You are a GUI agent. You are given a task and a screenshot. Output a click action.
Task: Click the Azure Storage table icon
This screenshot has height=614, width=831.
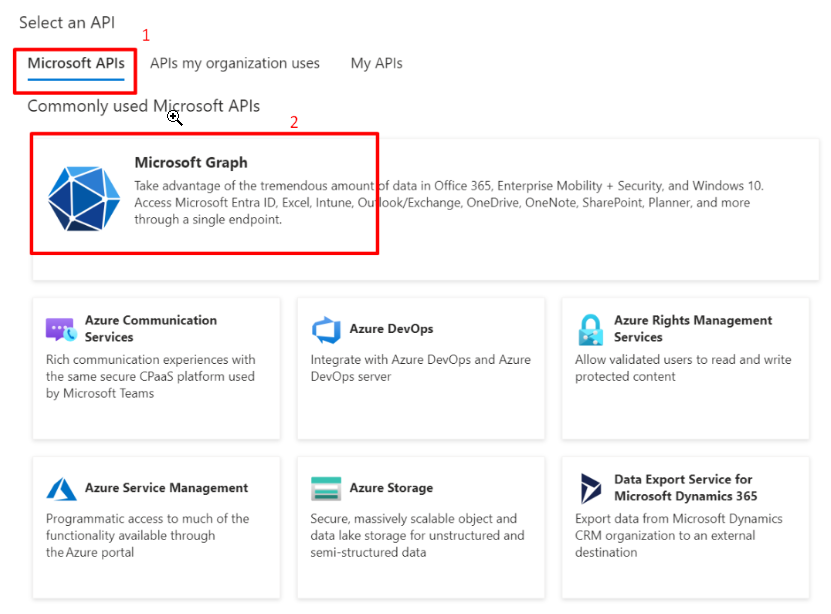click(x=326, y=488)
